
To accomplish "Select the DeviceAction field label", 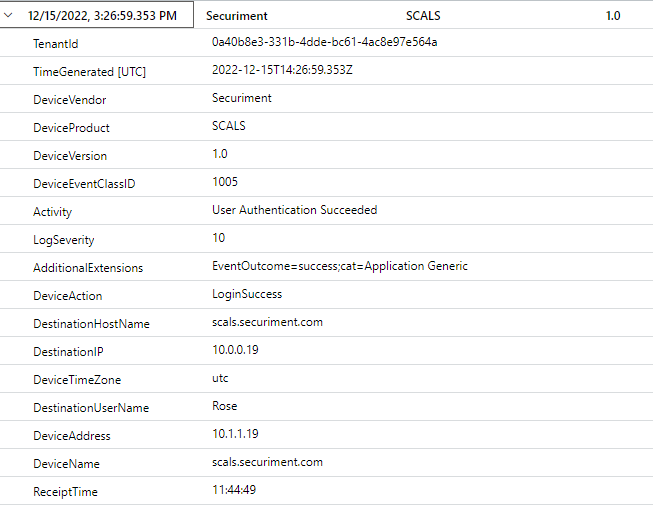I will 67,296.
